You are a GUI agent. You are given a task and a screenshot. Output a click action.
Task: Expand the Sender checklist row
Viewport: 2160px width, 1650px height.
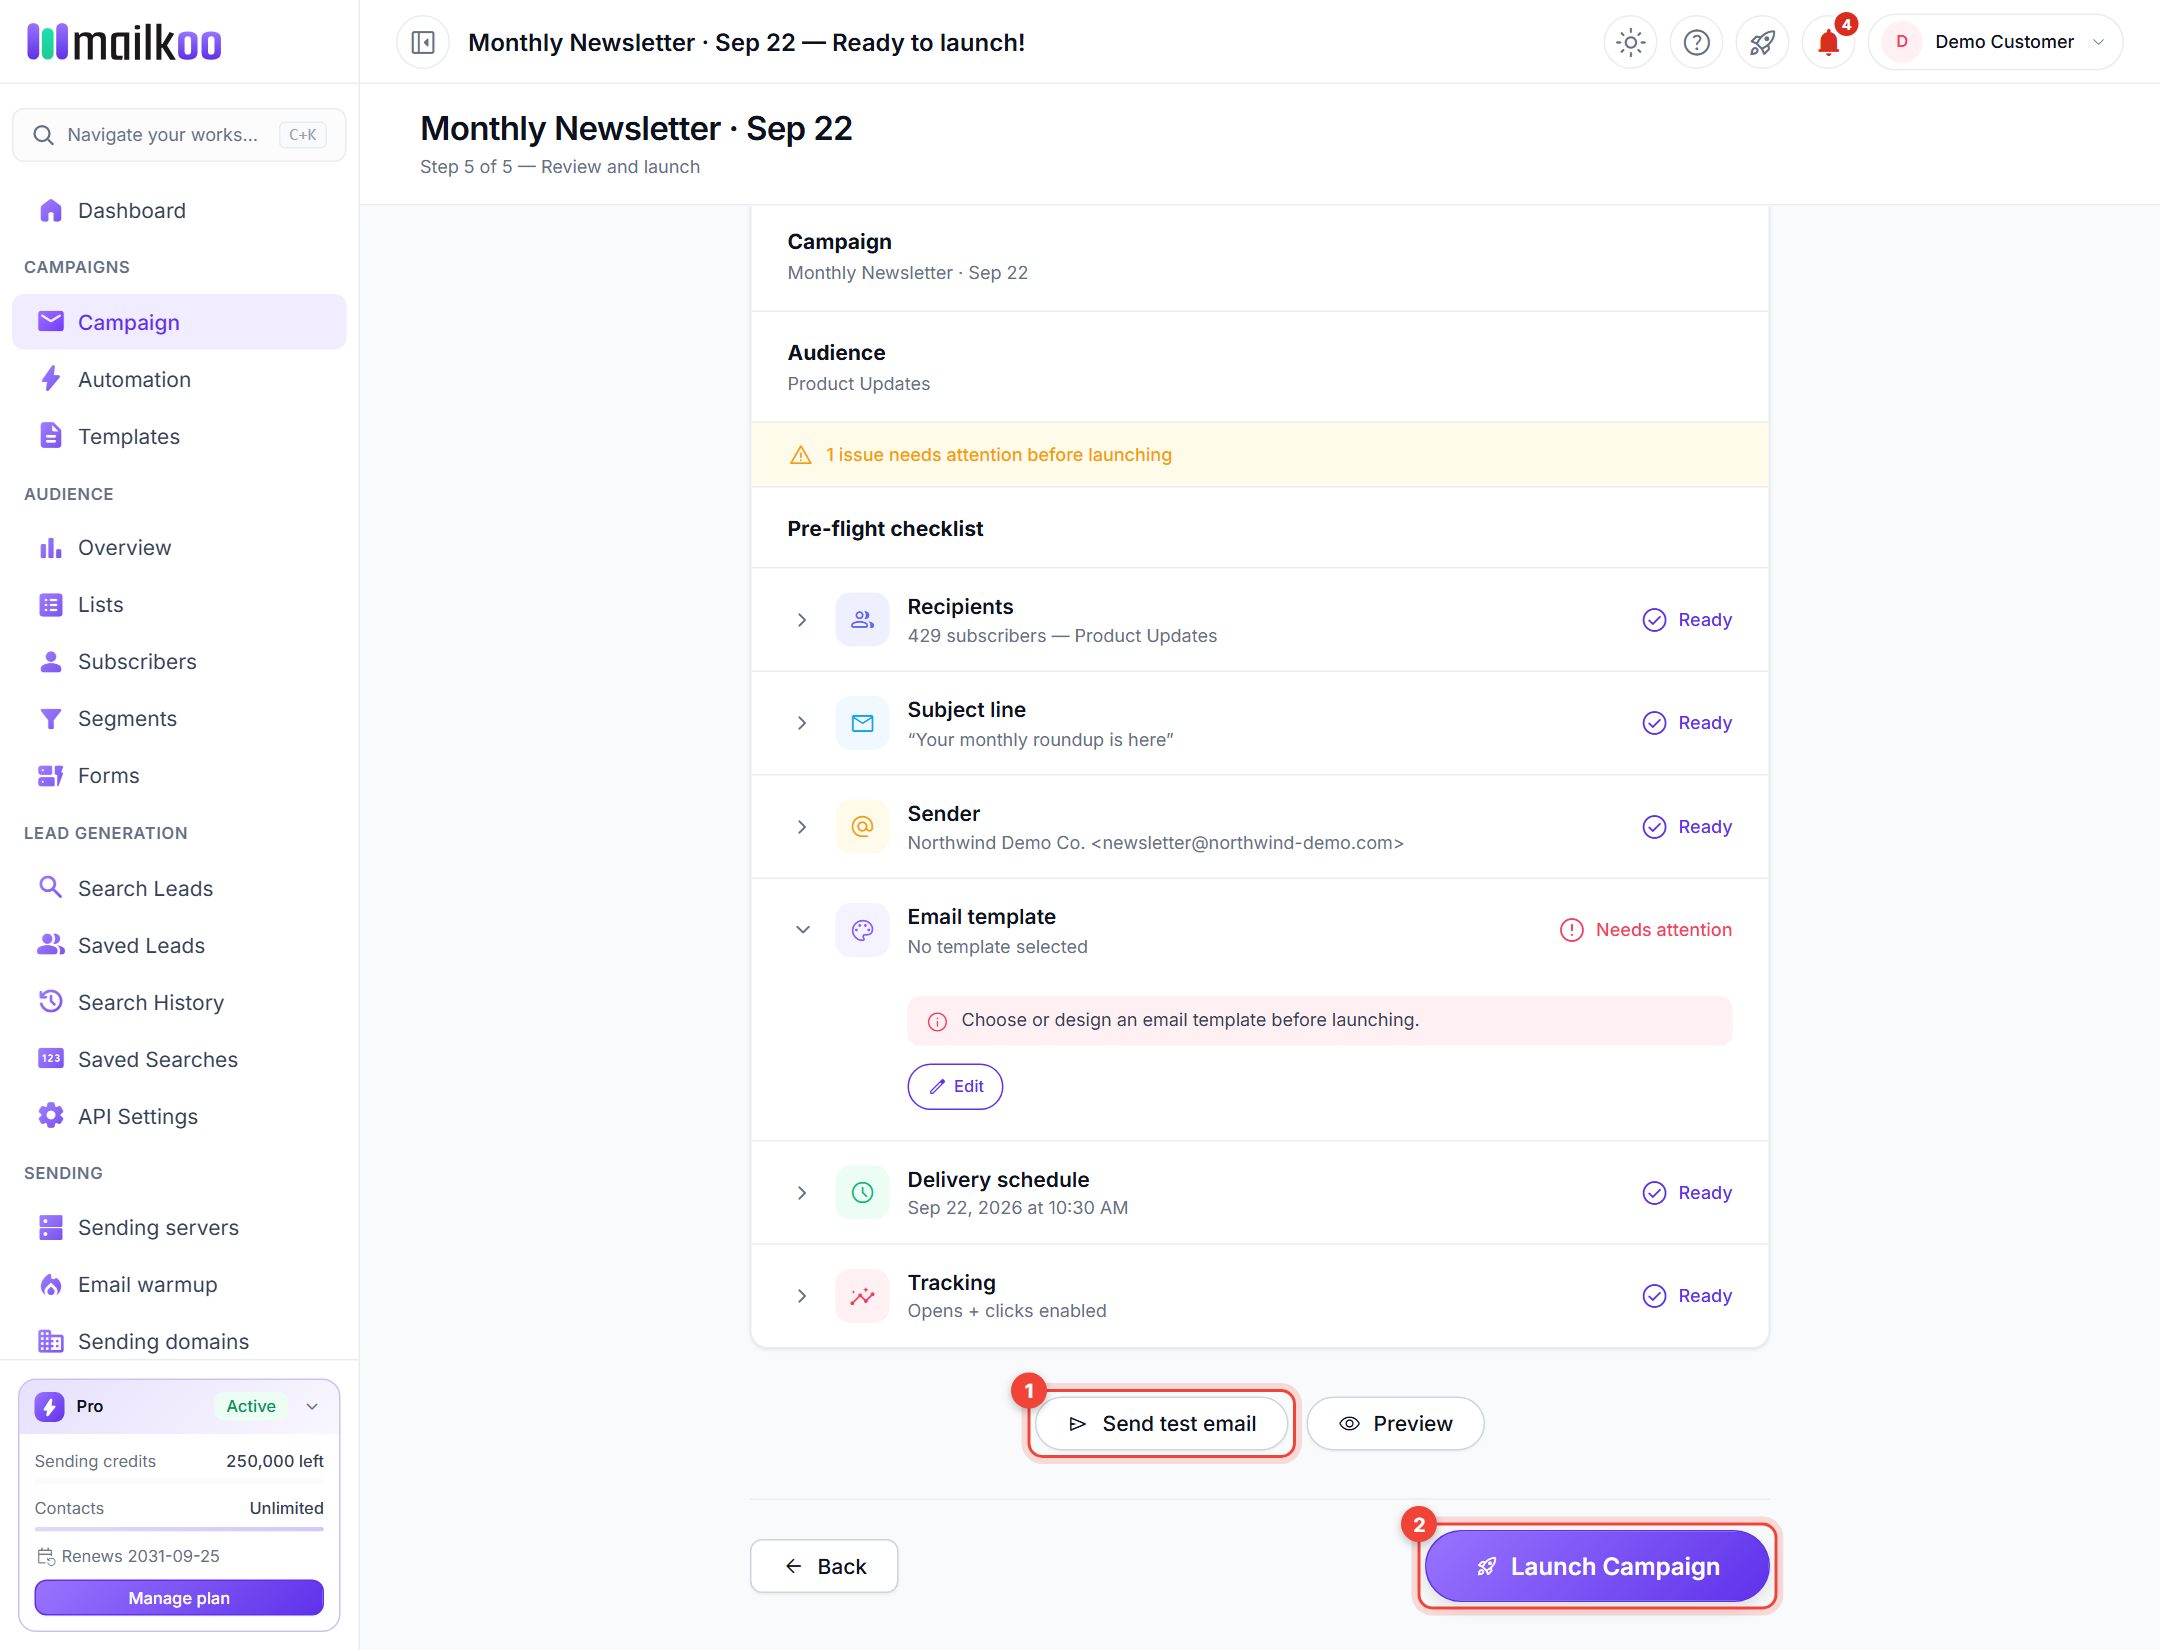(x=802, y=827)
